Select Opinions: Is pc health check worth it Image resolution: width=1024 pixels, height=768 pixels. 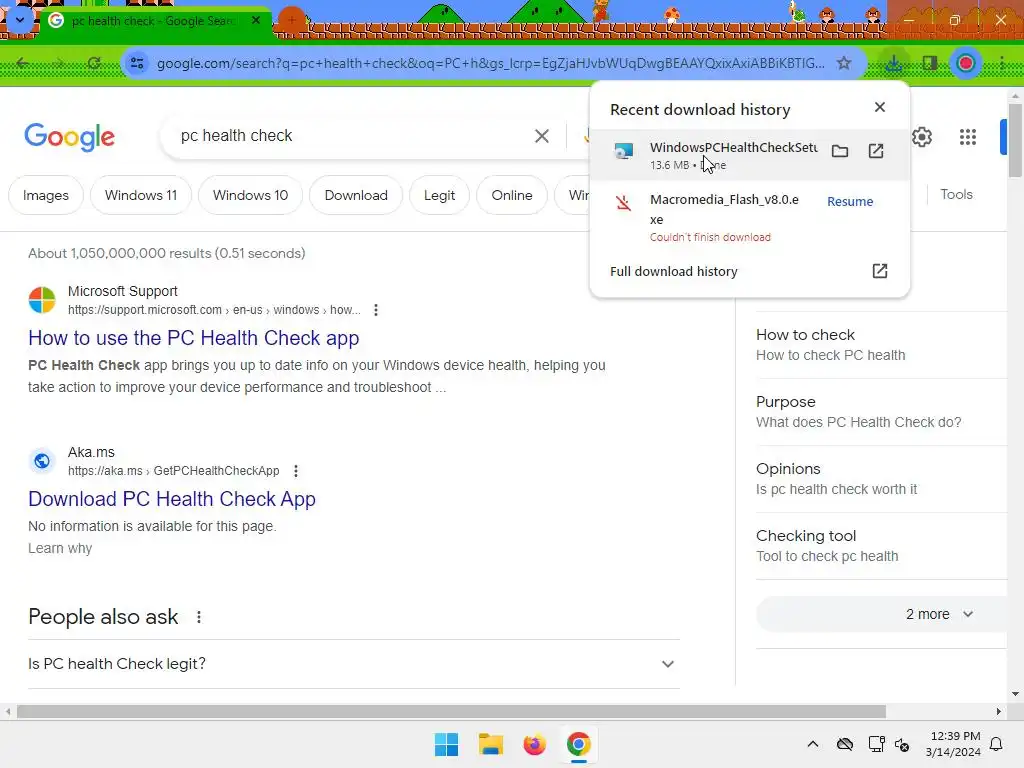pos(881,479)
